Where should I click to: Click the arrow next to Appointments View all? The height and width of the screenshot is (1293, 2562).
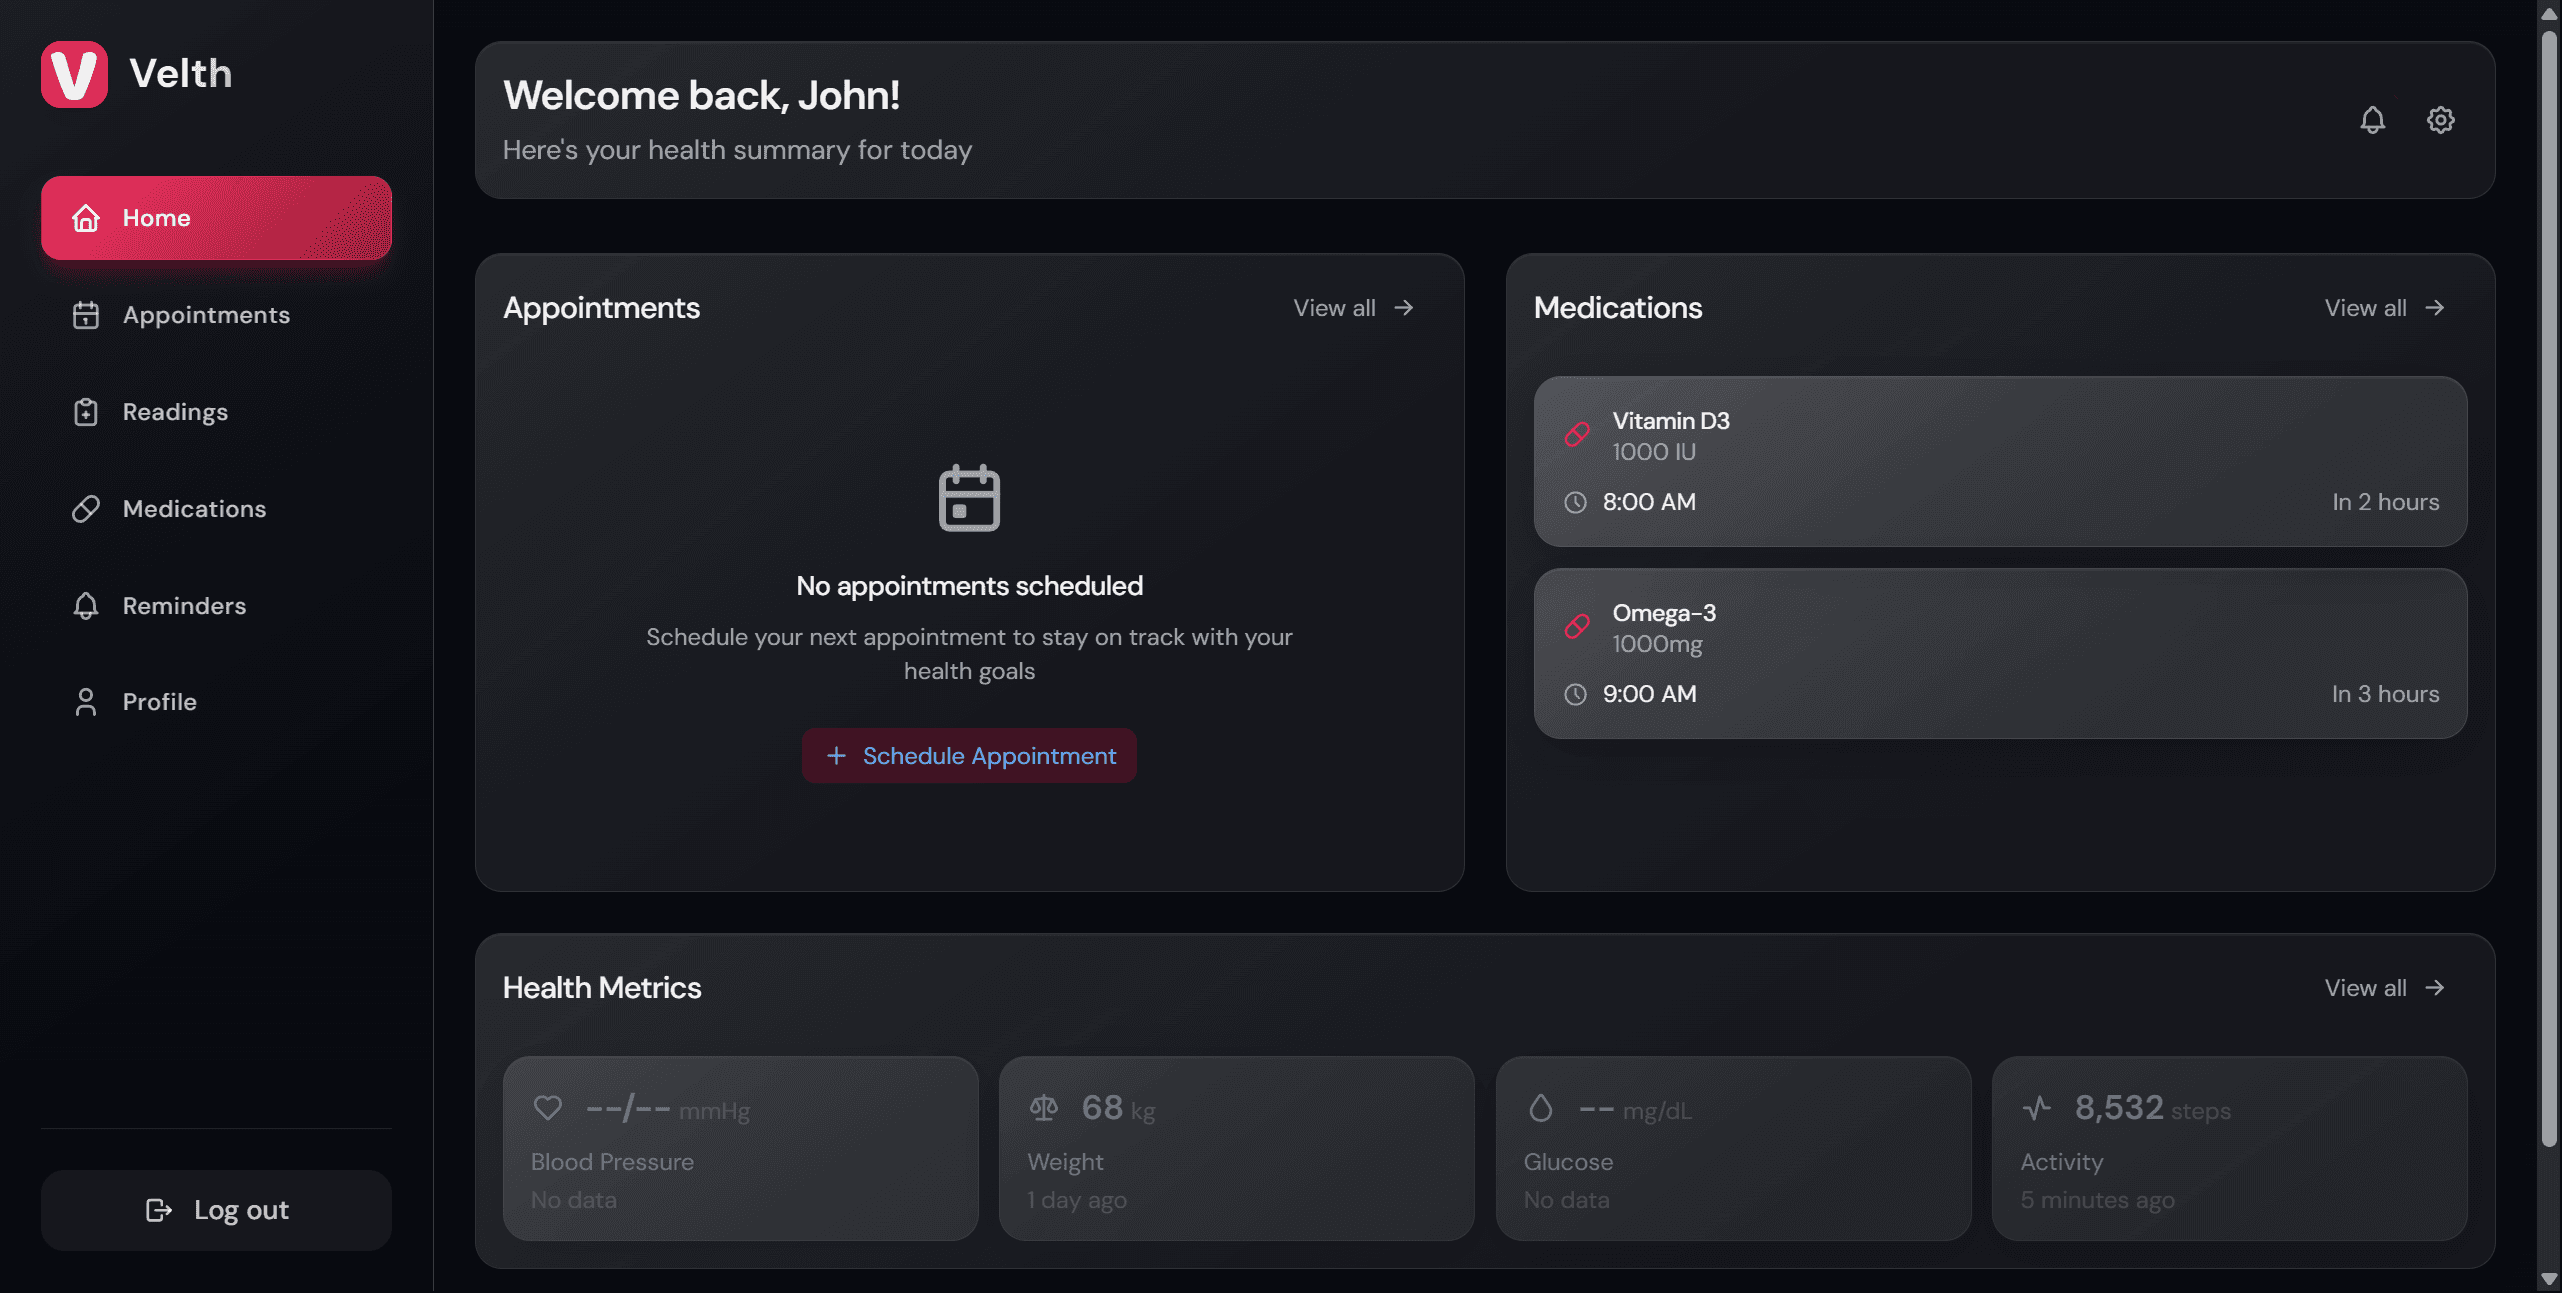1404,308
